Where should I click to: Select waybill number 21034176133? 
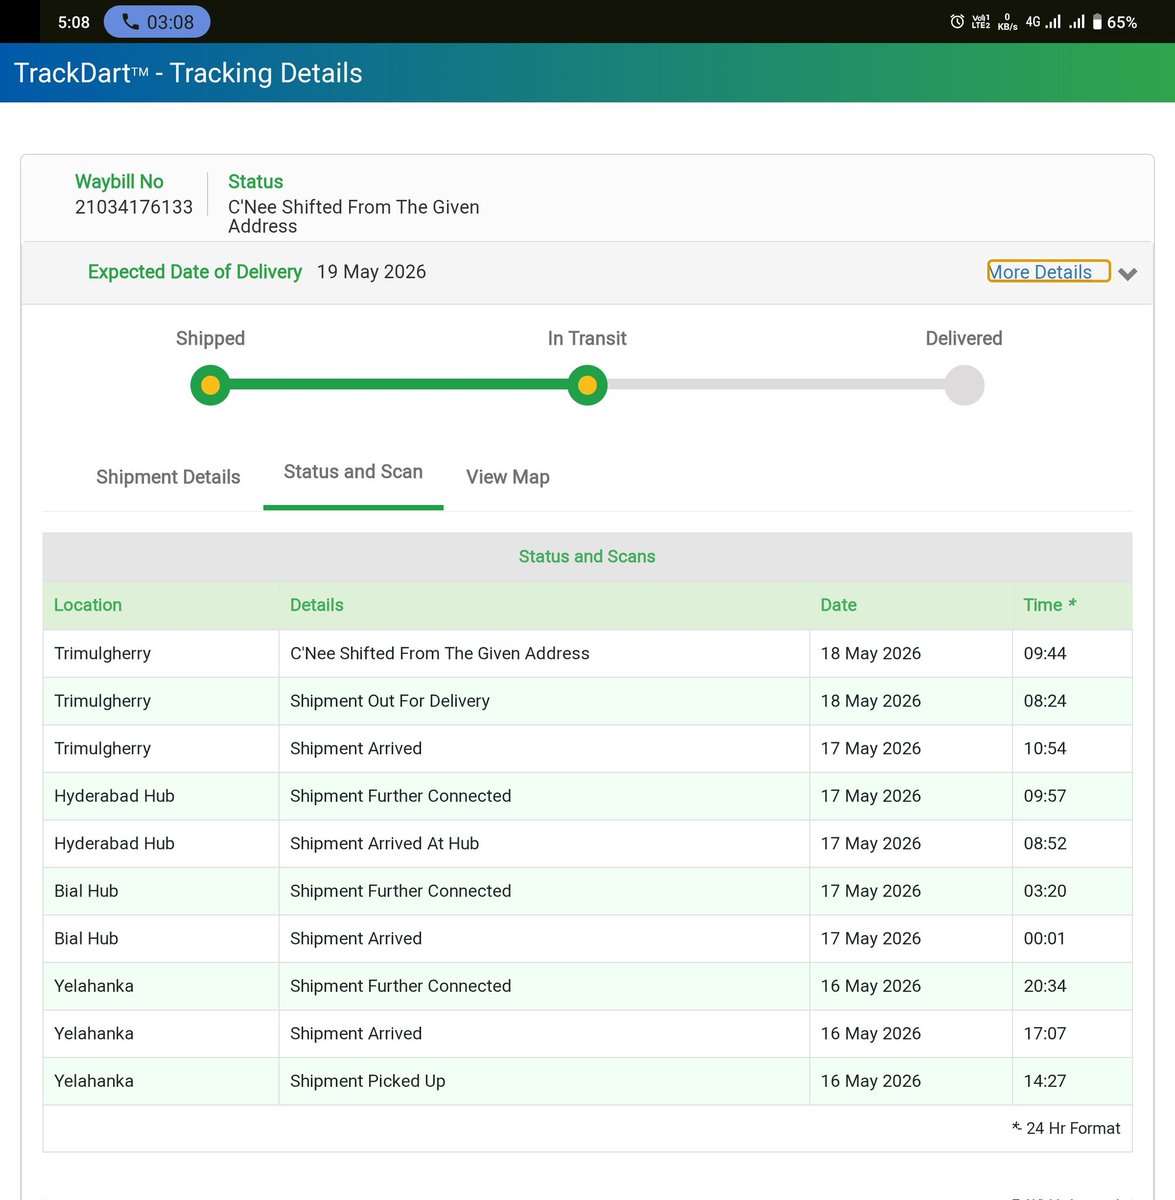134,207
